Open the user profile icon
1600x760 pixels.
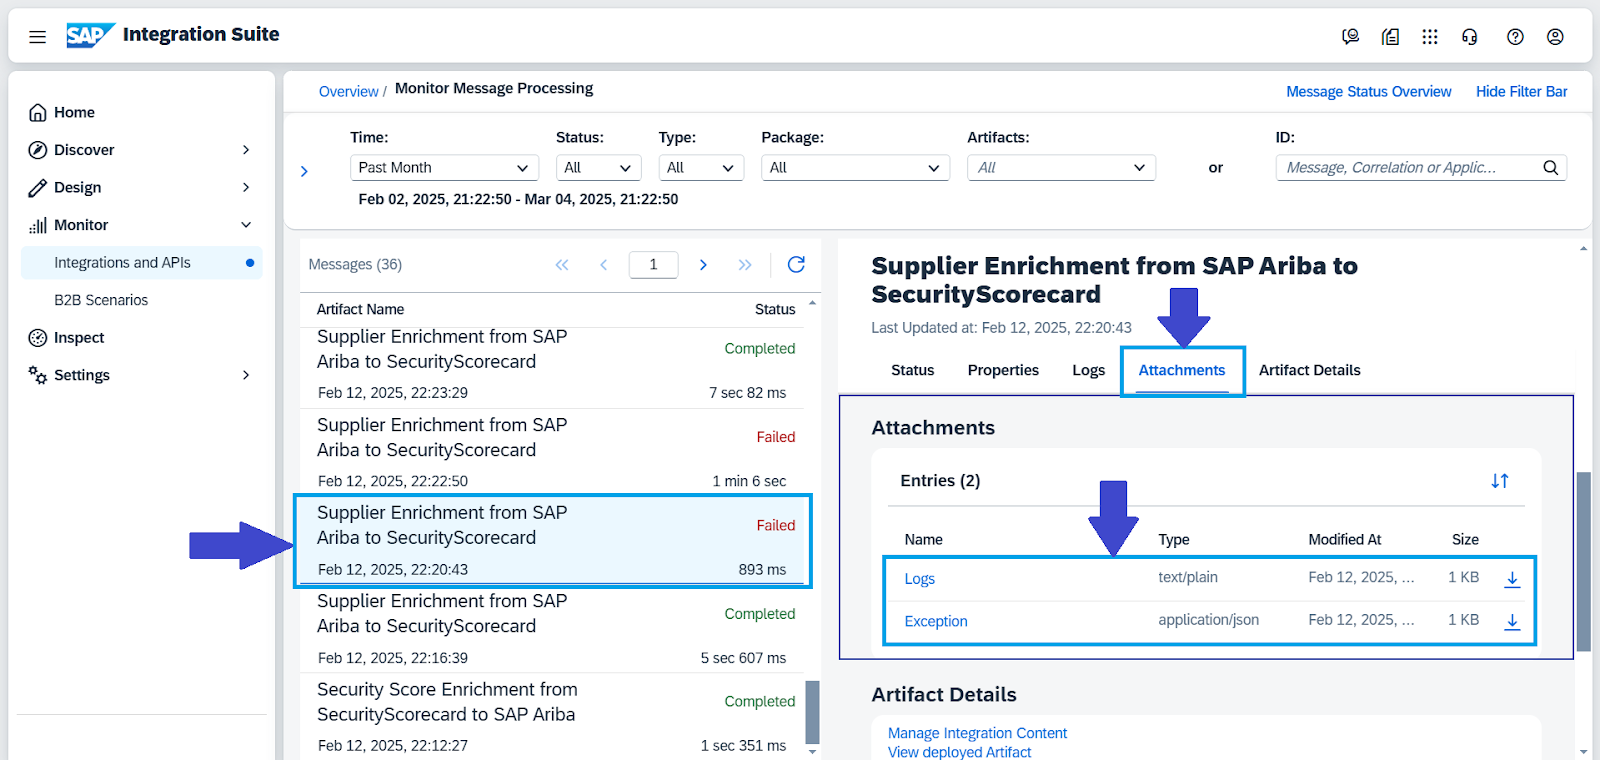(1555, 37)
